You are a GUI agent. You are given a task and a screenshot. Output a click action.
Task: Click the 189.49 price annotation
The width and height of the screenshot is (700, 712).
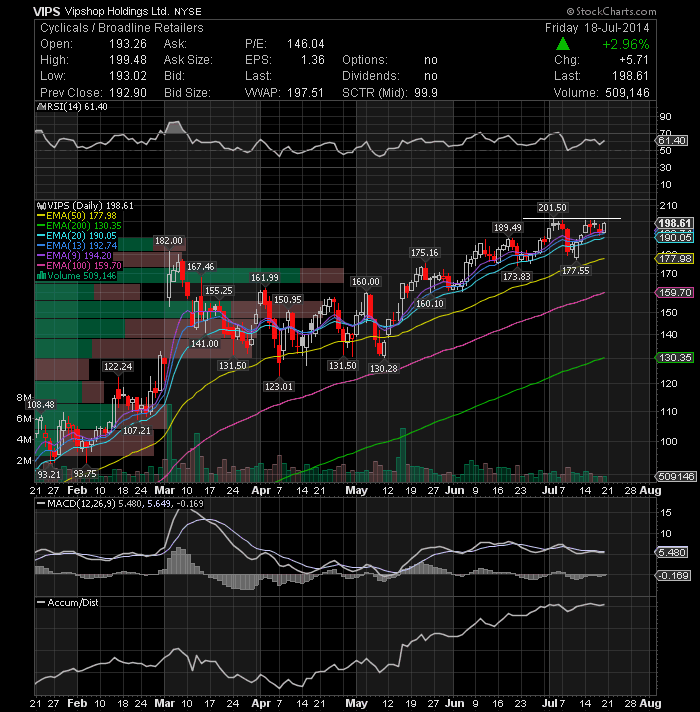click(508, 227)
